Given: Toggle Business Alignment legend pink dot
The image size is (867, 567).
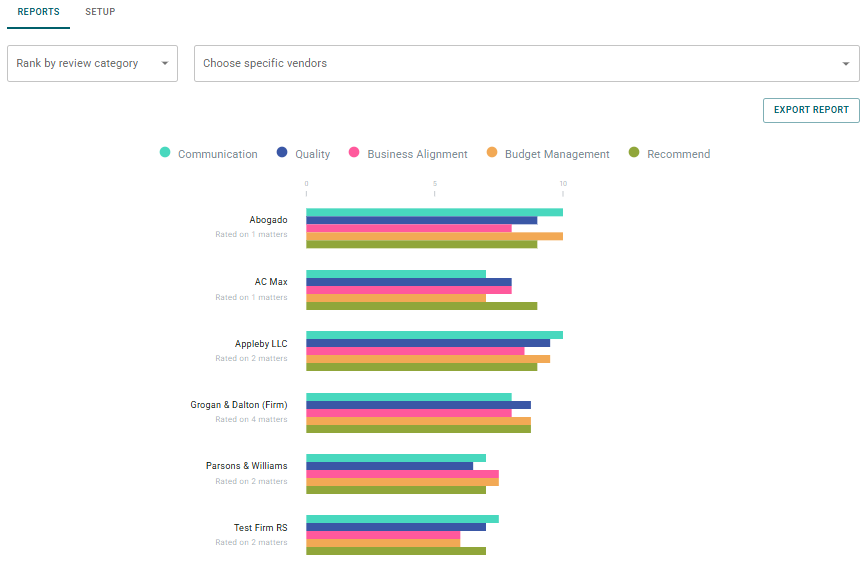Looking at the screenshot, I should pos(354,153).
